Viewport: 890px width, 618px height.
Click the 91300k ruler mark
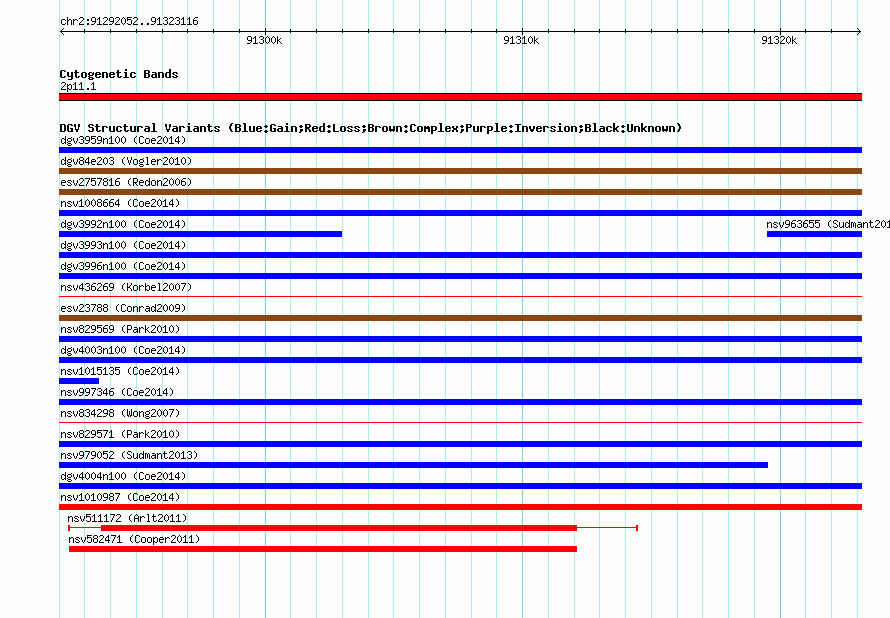tap(264, 40)
